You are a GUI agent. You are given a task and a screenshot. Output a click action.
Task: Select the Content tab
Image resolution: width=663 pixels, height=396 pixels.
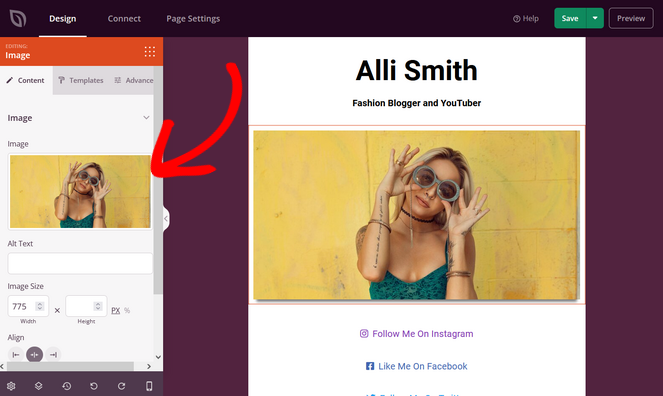coord(26,80)
